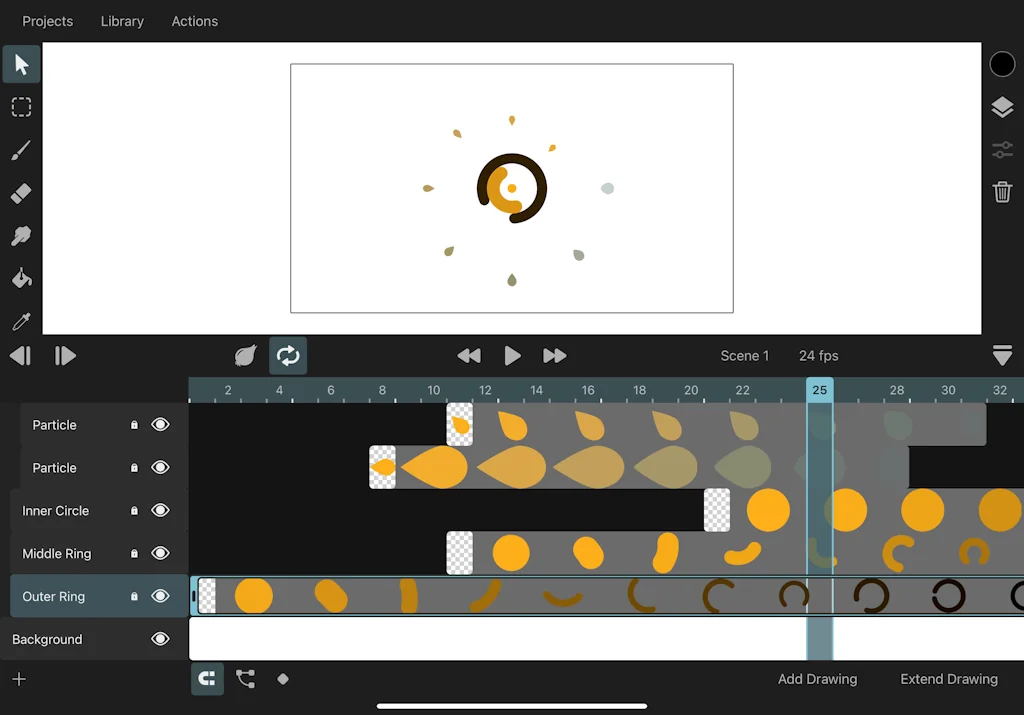1024x715 pixels.
Task: Select the smudge paint tool
Action: pyautogui.click(x=22, y=236)
